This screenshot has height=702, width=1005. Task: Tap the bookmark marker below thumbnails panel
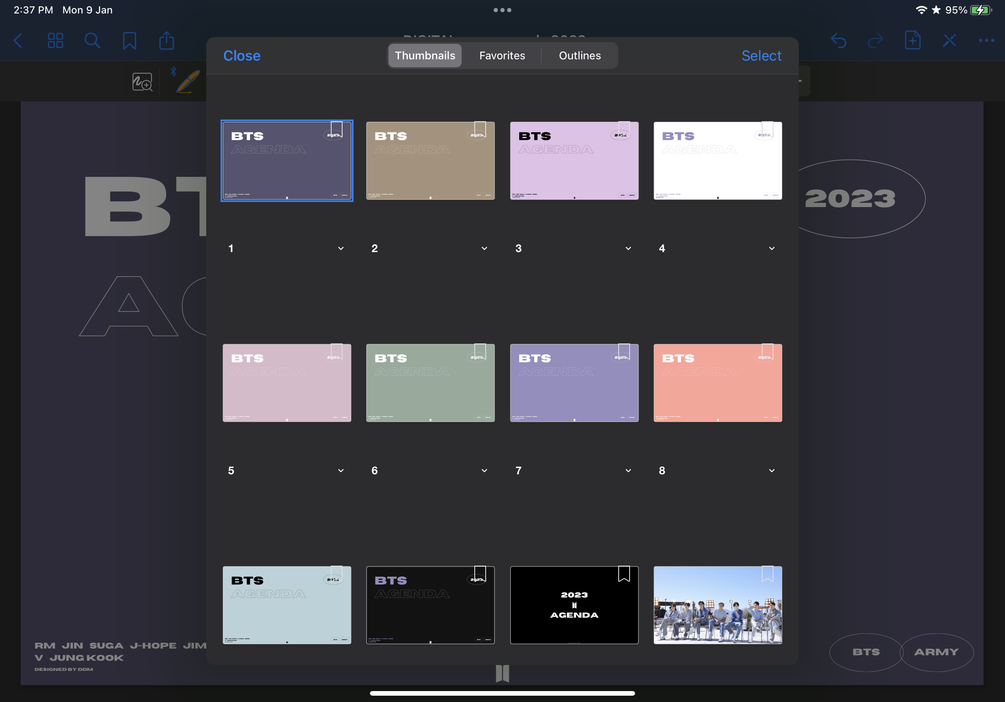point(502,673)
